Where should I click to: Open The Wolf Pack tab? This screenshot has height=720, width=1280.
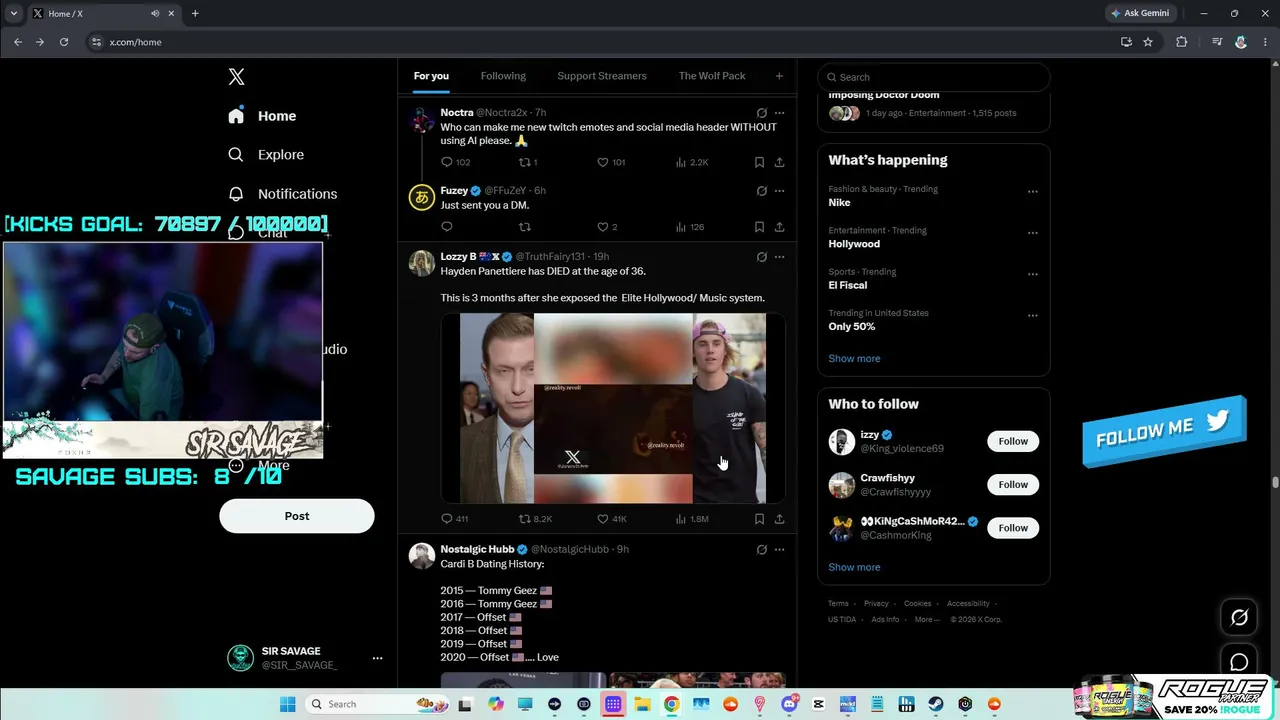click(x=712, y=76)
